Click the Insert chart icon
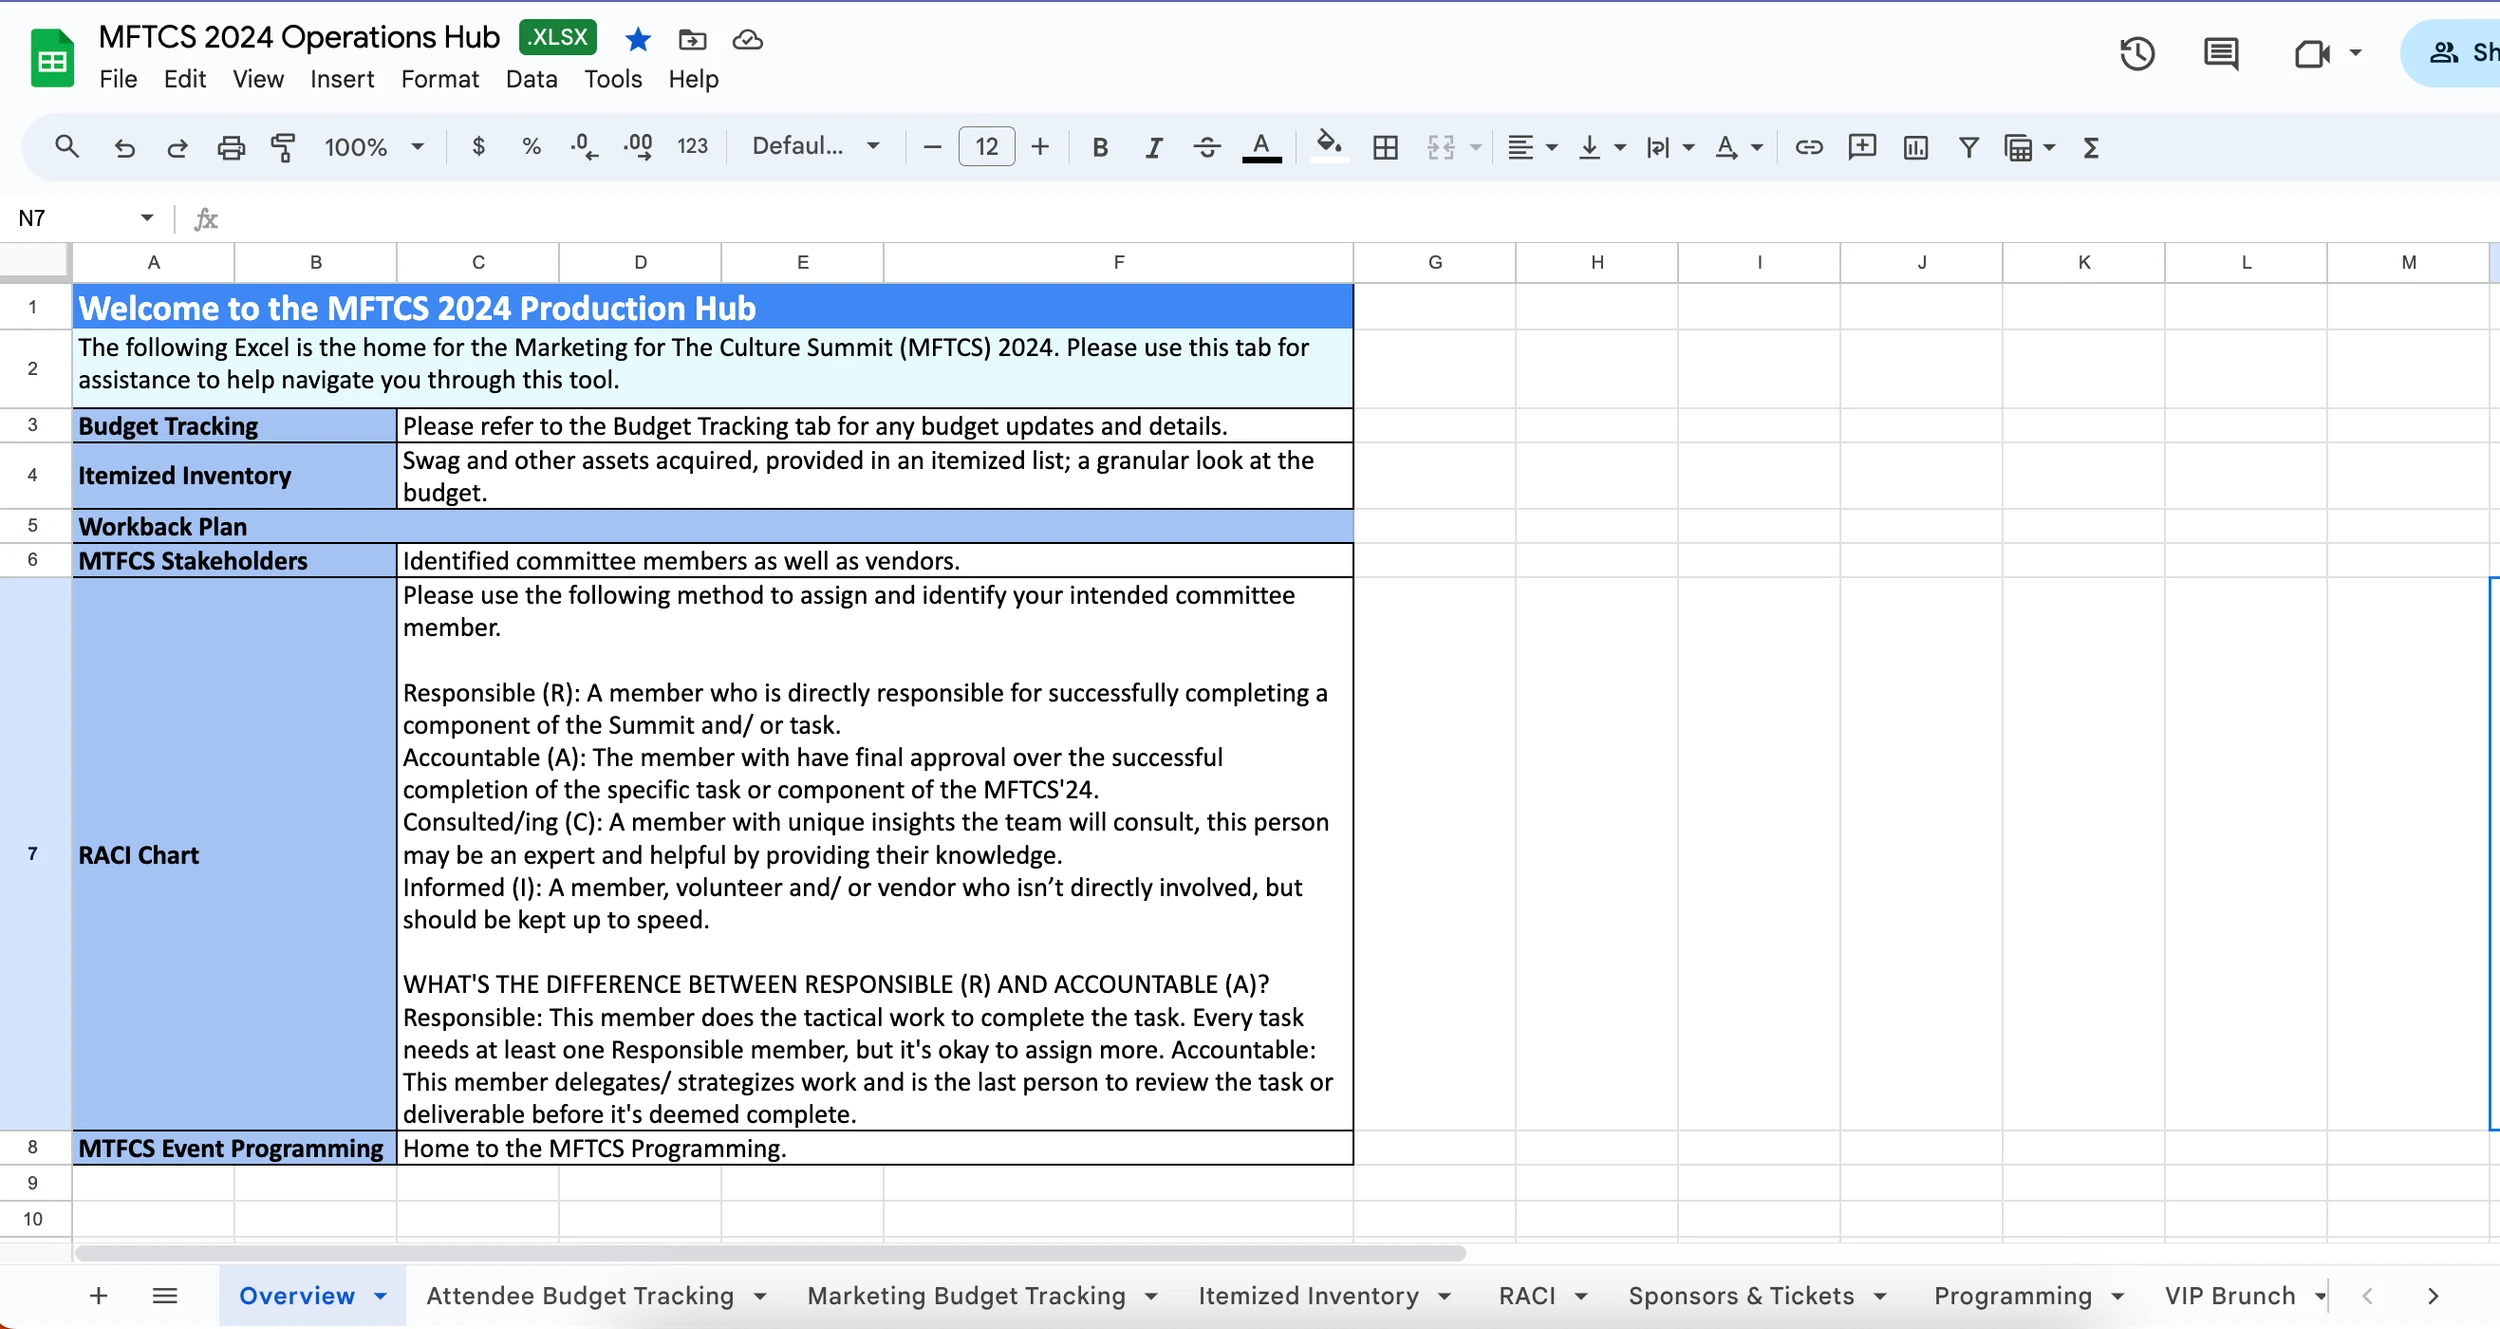The image size is (2500, 1329). [1916, 148]
